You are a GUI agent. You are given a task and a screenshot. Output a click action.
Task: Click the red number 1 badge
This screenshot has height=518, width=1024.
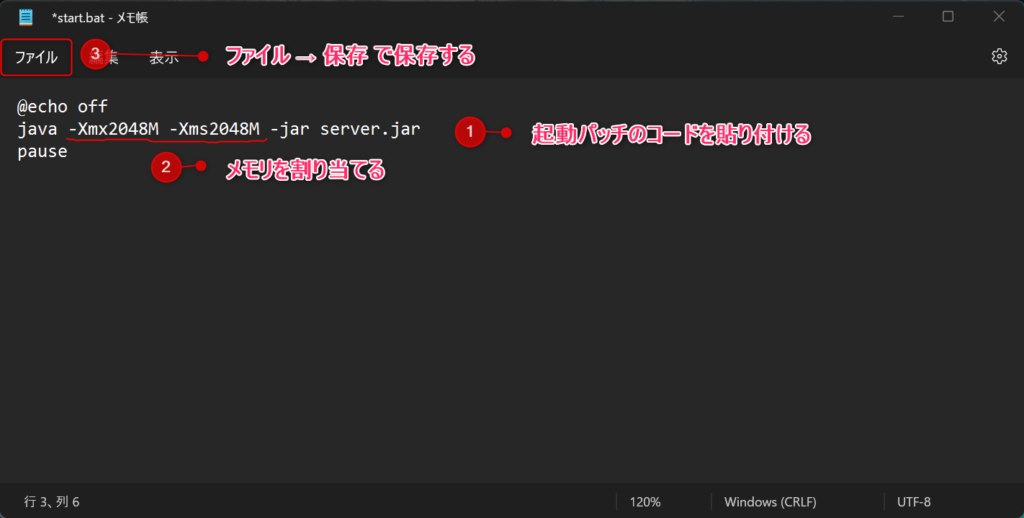pyautogui.click(x=470, y=133)
